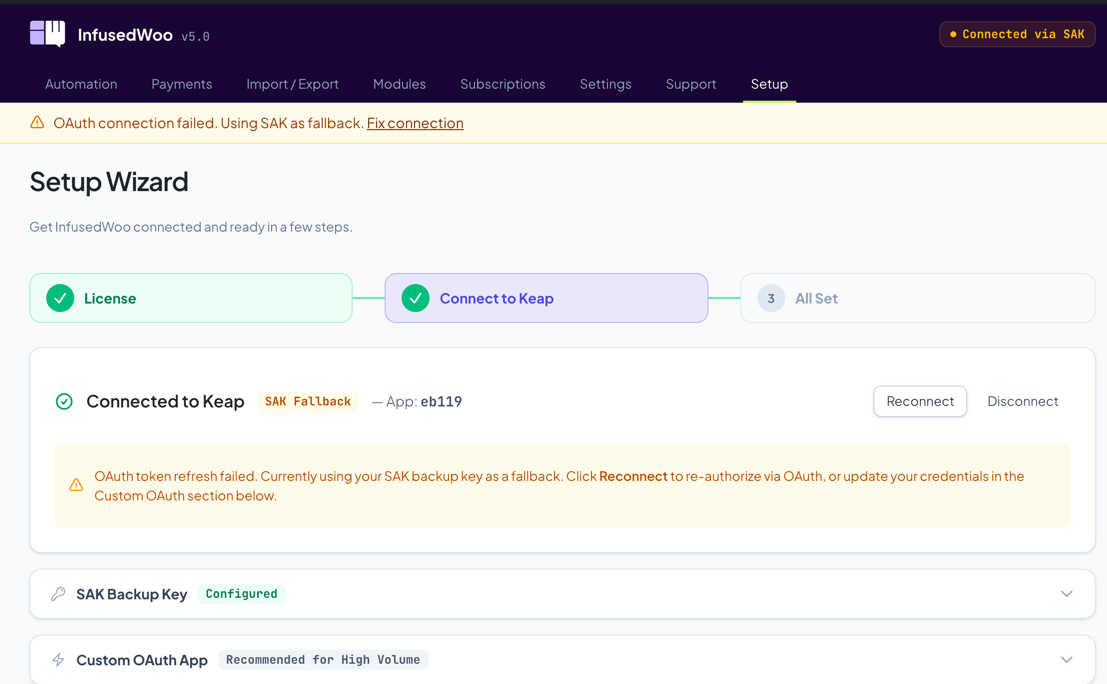
Task: Follow the Fix connection link
Action: [x=415, y=123]
